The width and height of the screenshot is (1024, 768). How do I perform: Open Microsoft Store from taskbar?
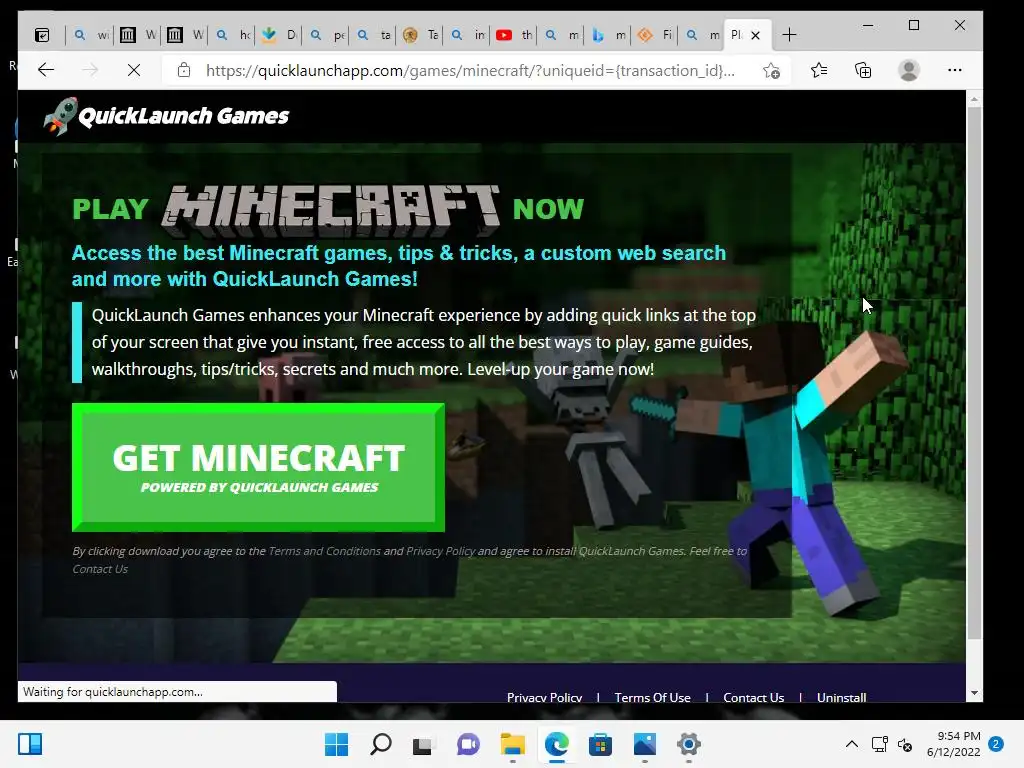point(600,744)
